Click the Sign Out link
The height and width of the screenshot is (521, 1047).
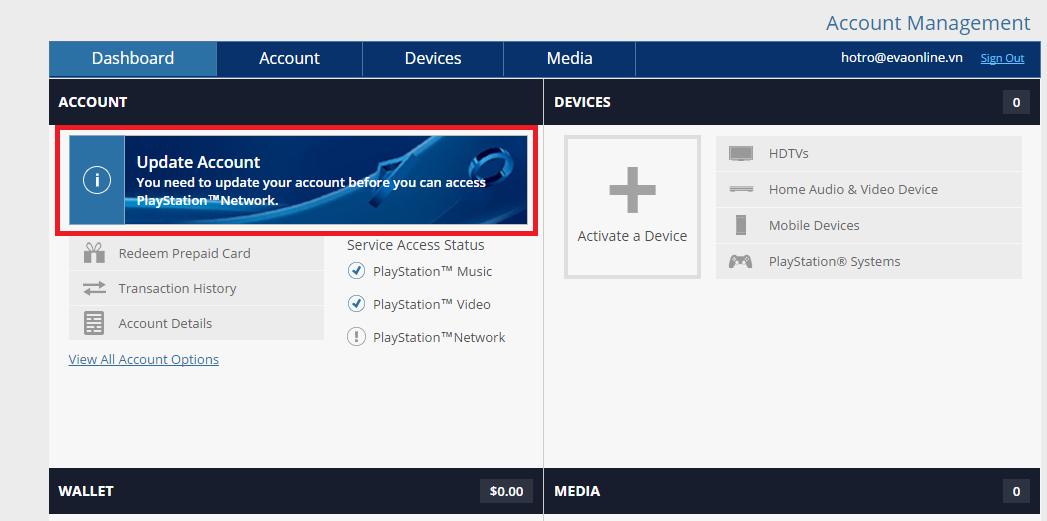pos(1002,58)
